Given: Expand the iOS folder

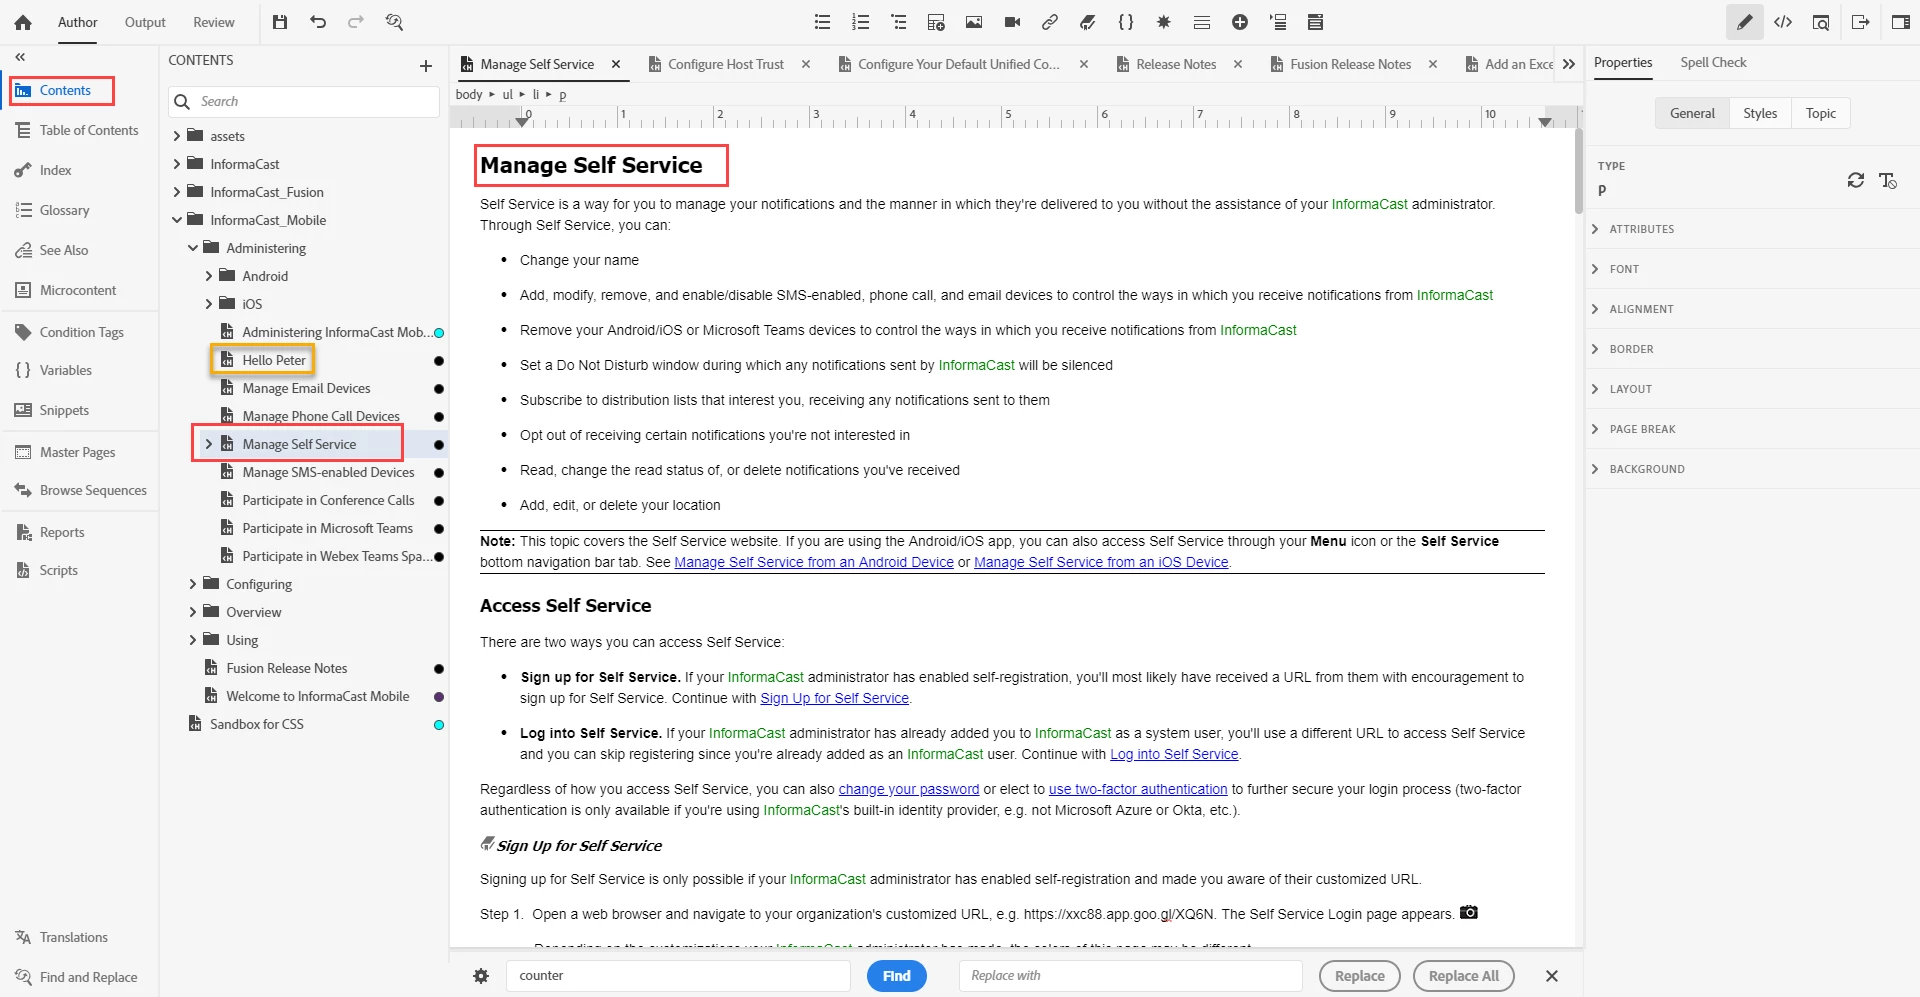Looking at the screenshot, I should point(209,304).
